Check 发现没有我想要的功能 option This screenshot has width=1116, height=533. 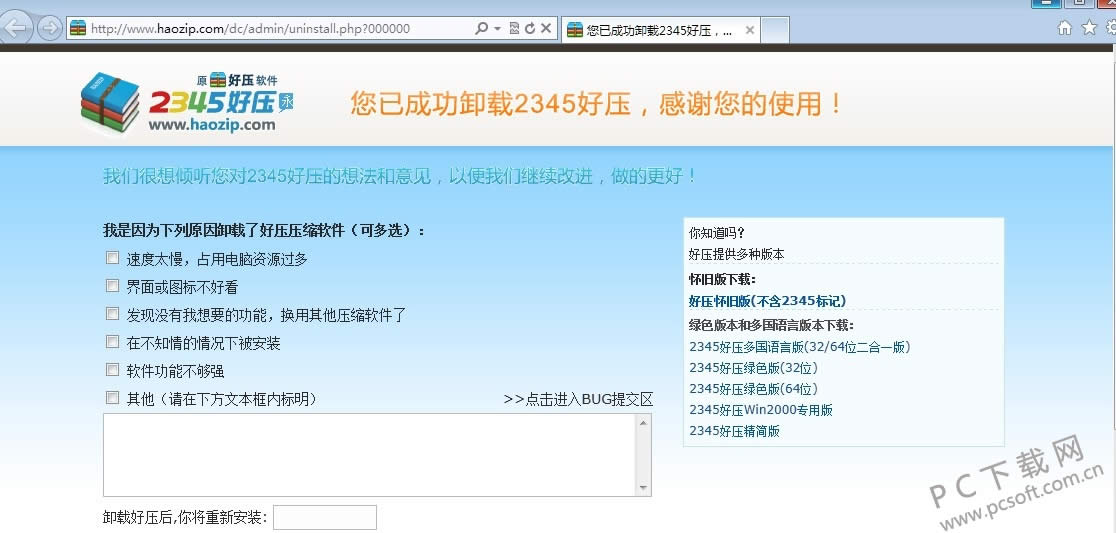112,314
